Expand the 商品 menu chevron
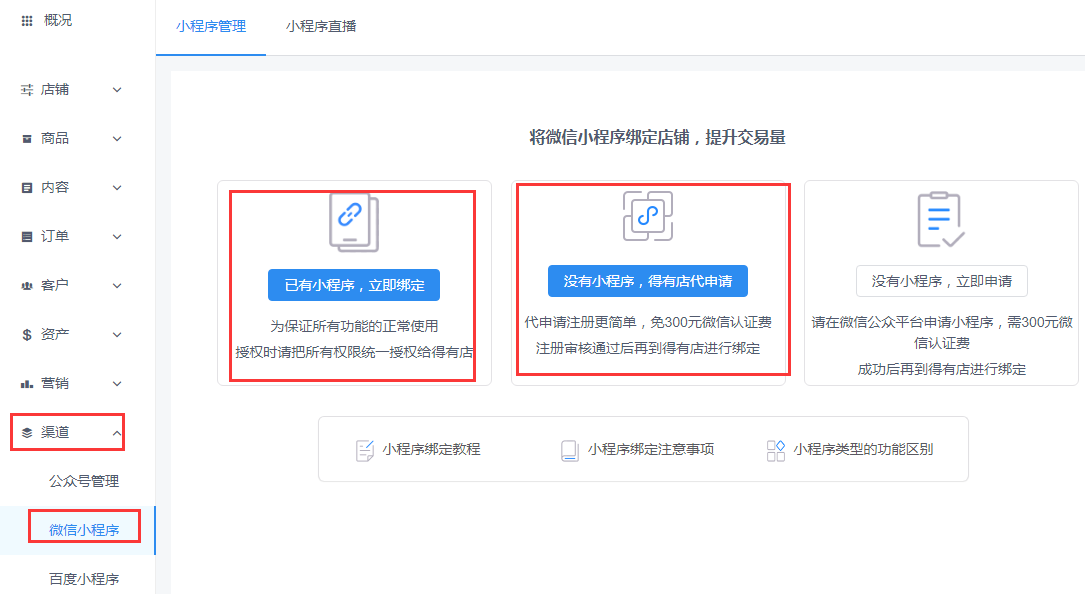Image resolution: width=1085 pixels, height=594 pixels. coord(117,138)
